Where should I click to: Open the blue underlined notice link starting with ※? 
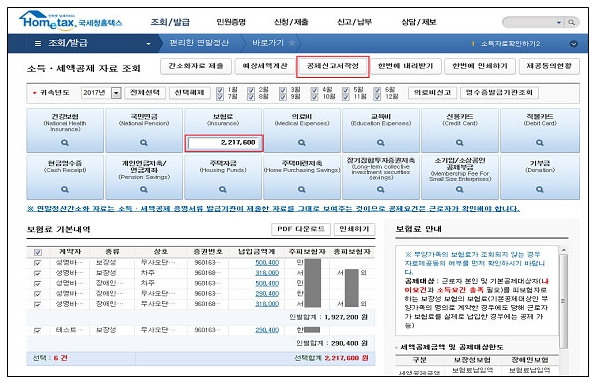coord(273,209)
